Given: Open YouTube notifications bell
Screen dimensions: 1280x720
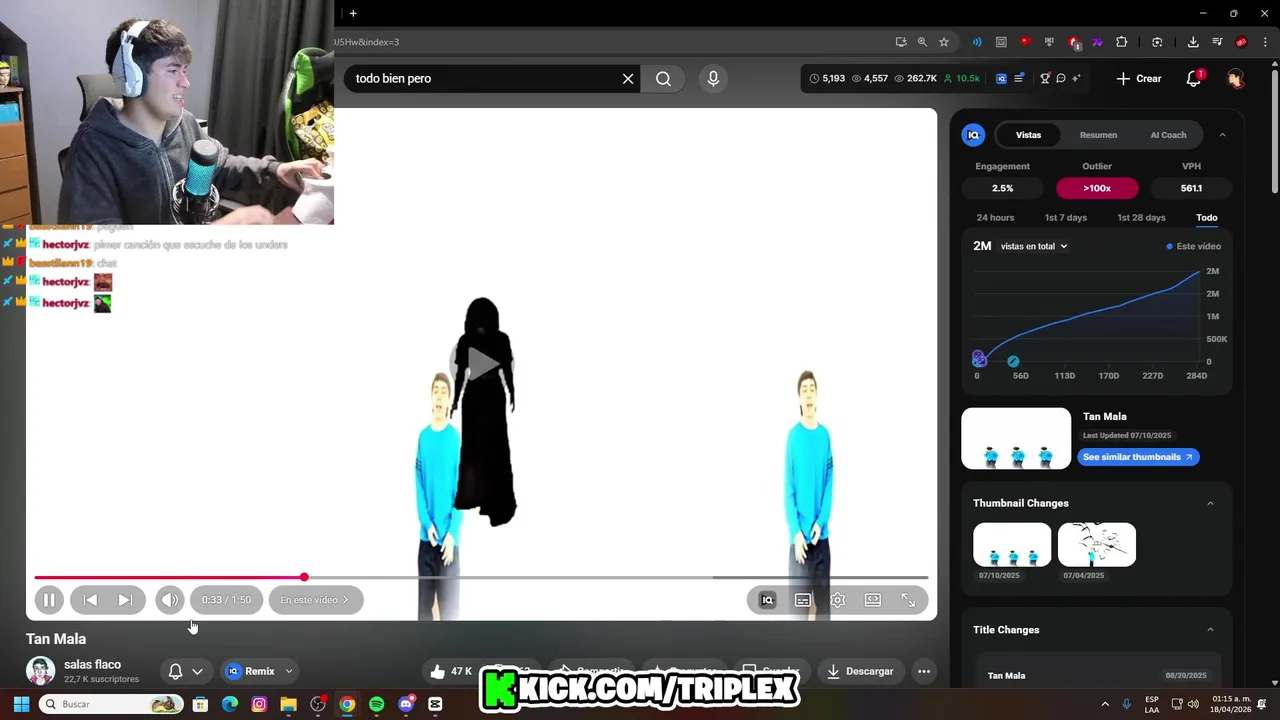Looking at the screenshot, I should click(1194, 78).
